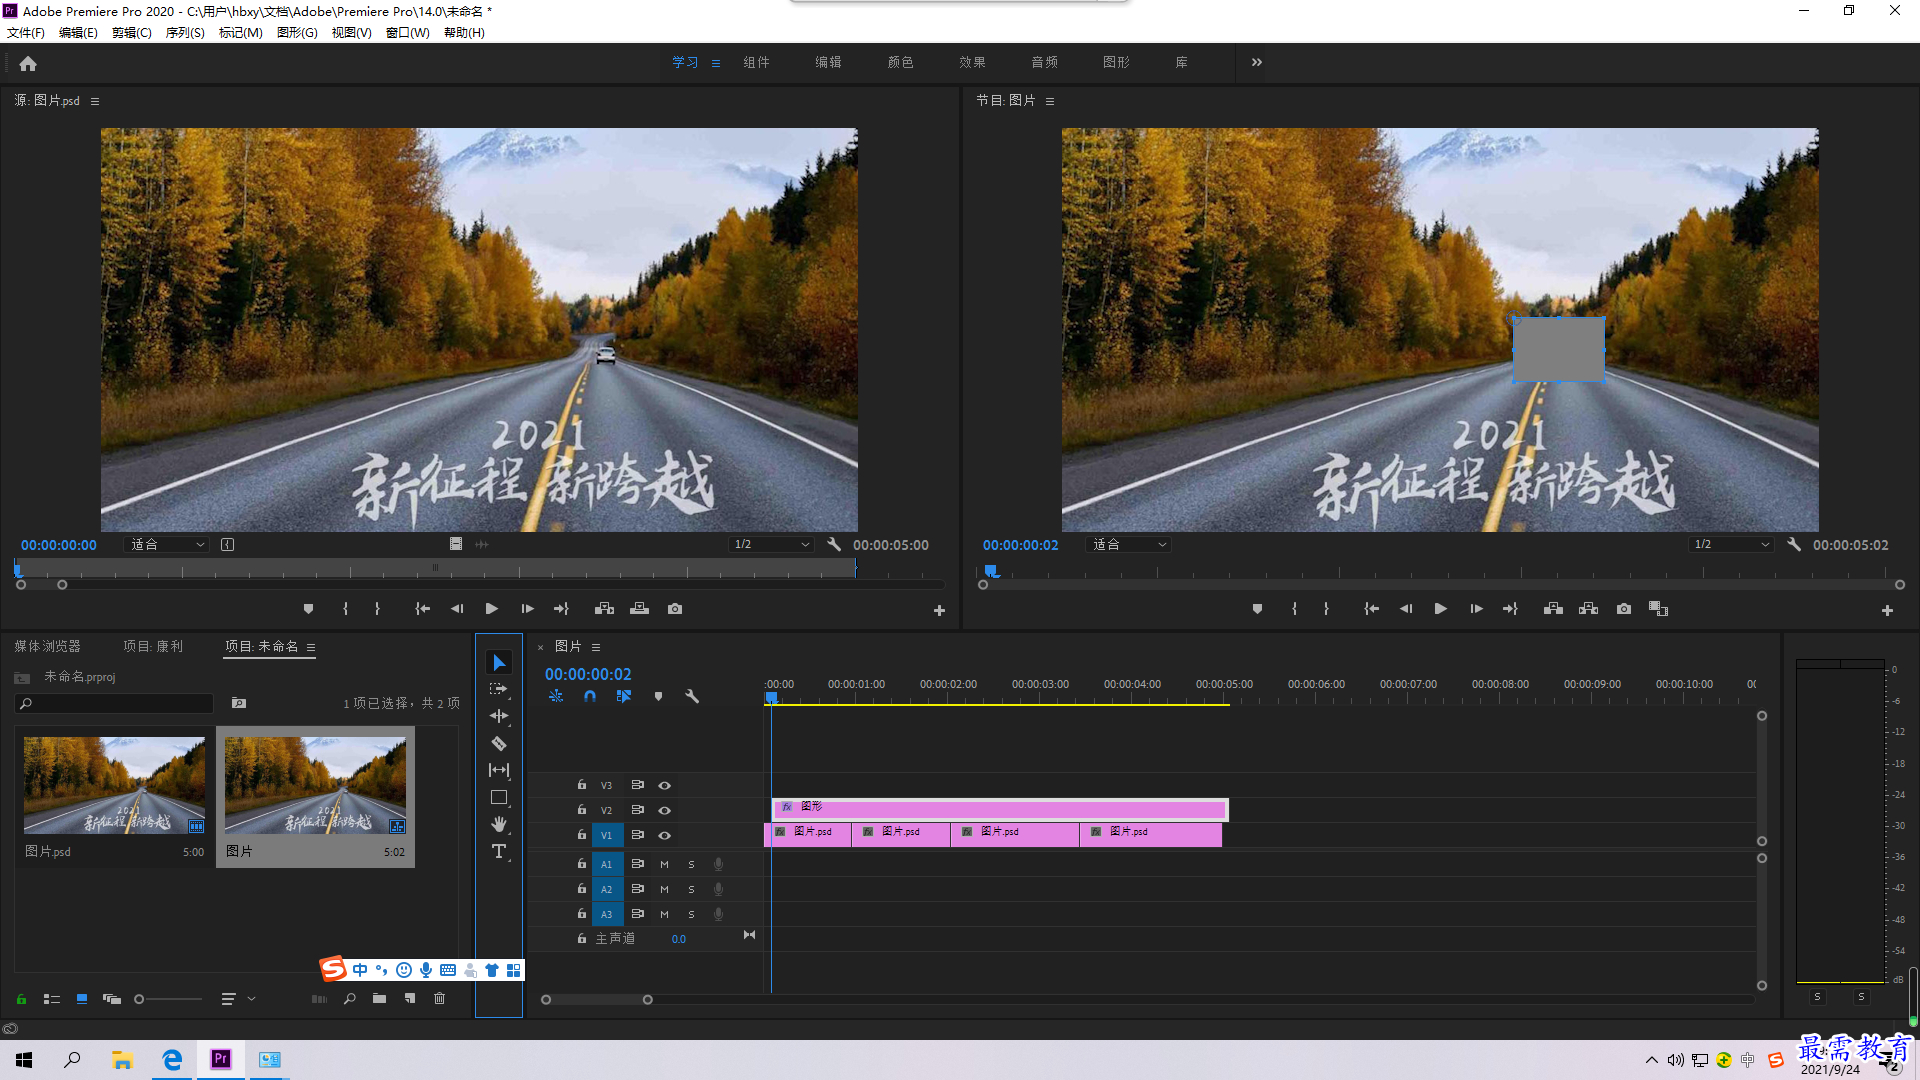The width and height of the screenshot is (1920, 1080).
Task: Click project panel search field
Action: [x=114, y=704]
